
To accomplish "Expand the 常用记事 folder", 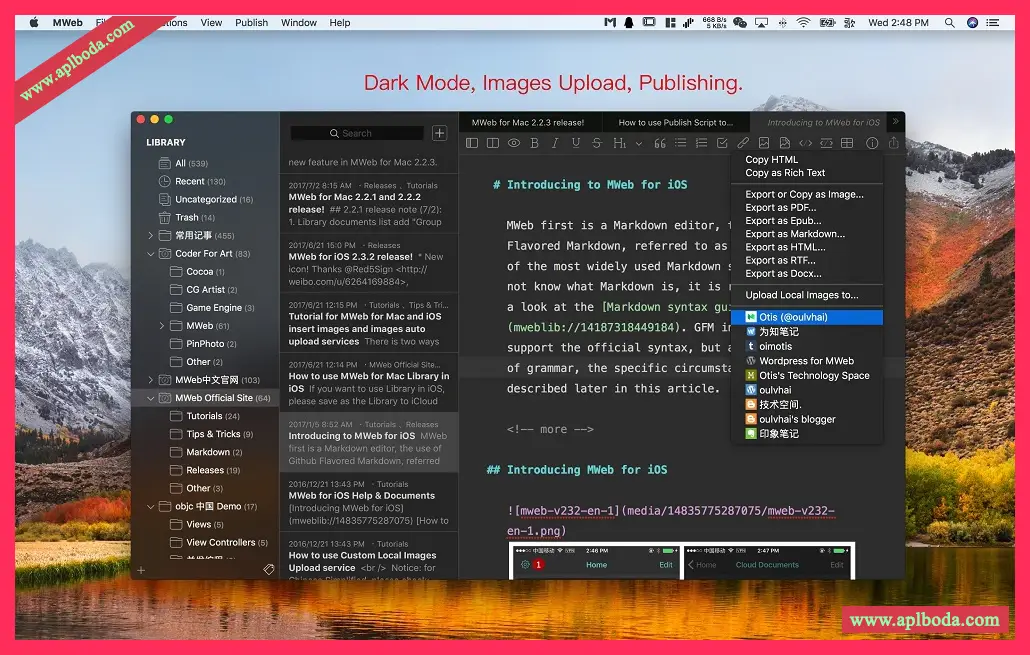I will (x=151, y=236).
